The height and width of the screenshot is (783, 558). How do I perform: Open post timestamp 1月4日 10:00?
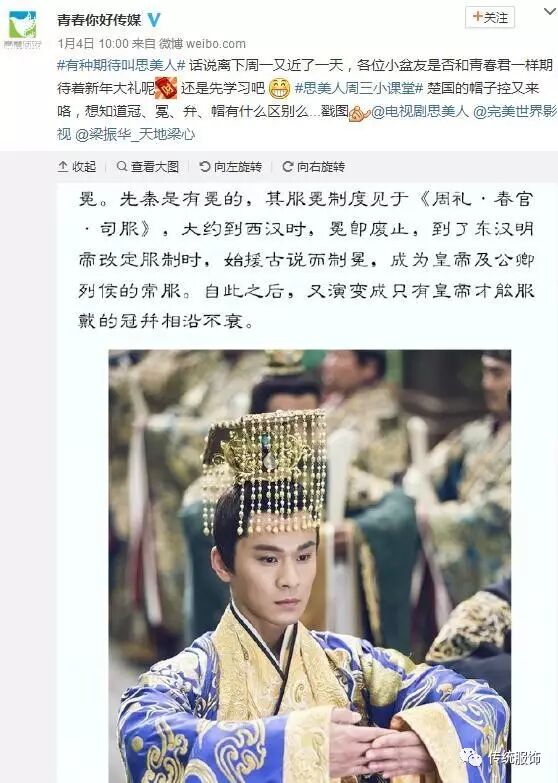[93, 43]
